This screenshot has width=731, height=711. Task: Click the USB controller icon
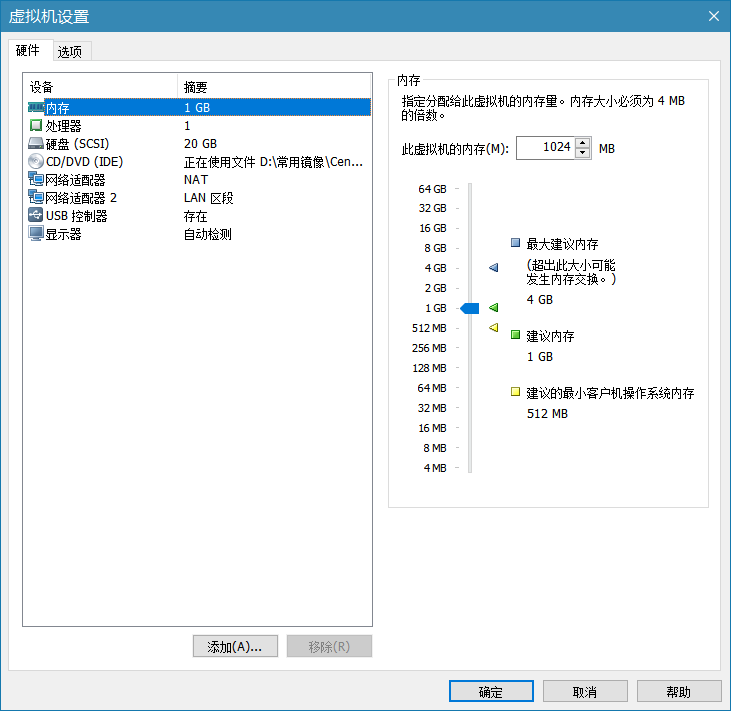[36, 215]
